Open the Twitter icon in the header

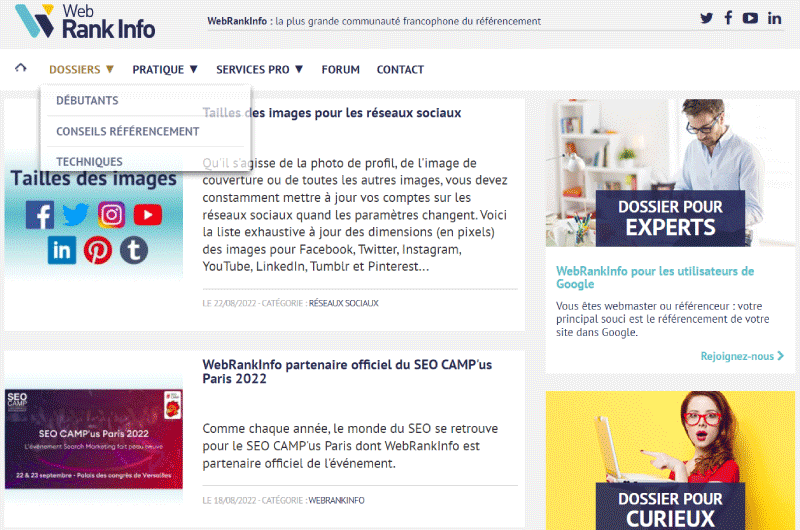(706, 19)
